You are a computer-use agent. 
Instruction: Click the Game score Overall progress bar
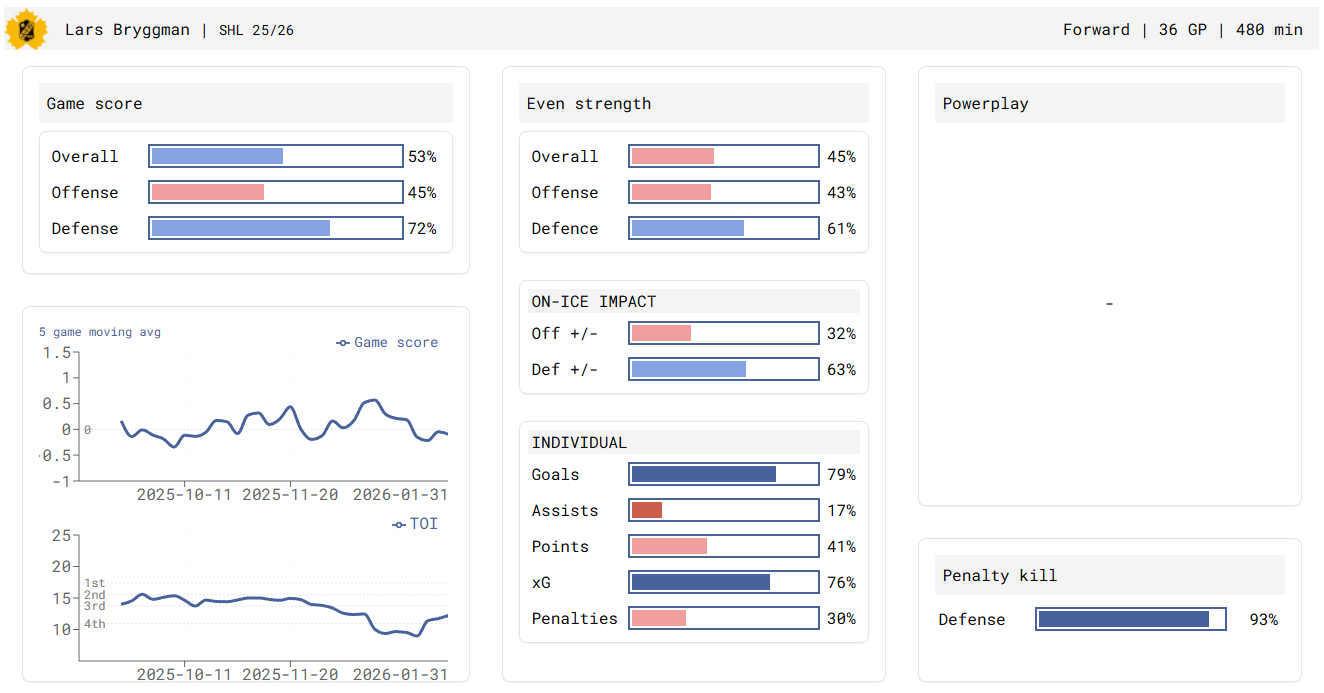pos(275,156)
